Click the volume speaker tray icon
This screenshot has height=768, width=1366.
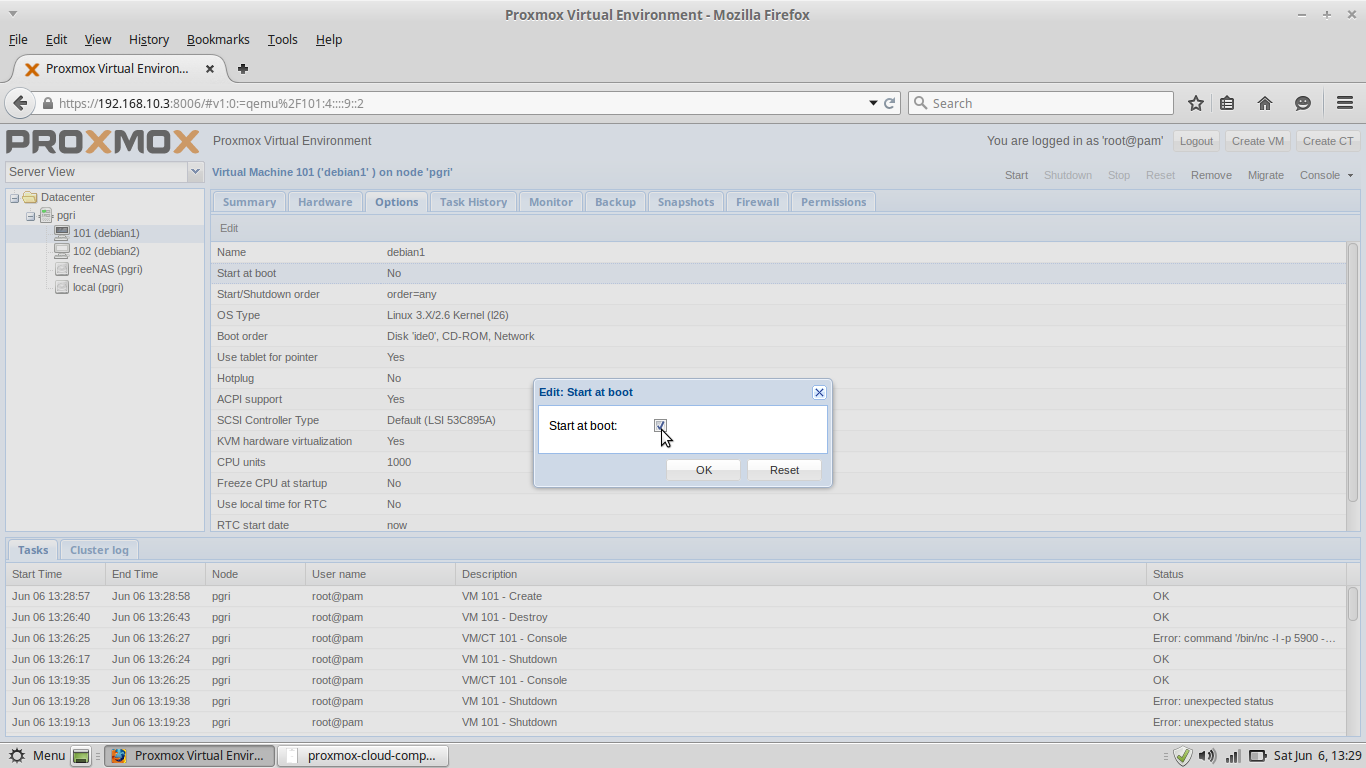pyautogui.click(x=1207, y=756)
